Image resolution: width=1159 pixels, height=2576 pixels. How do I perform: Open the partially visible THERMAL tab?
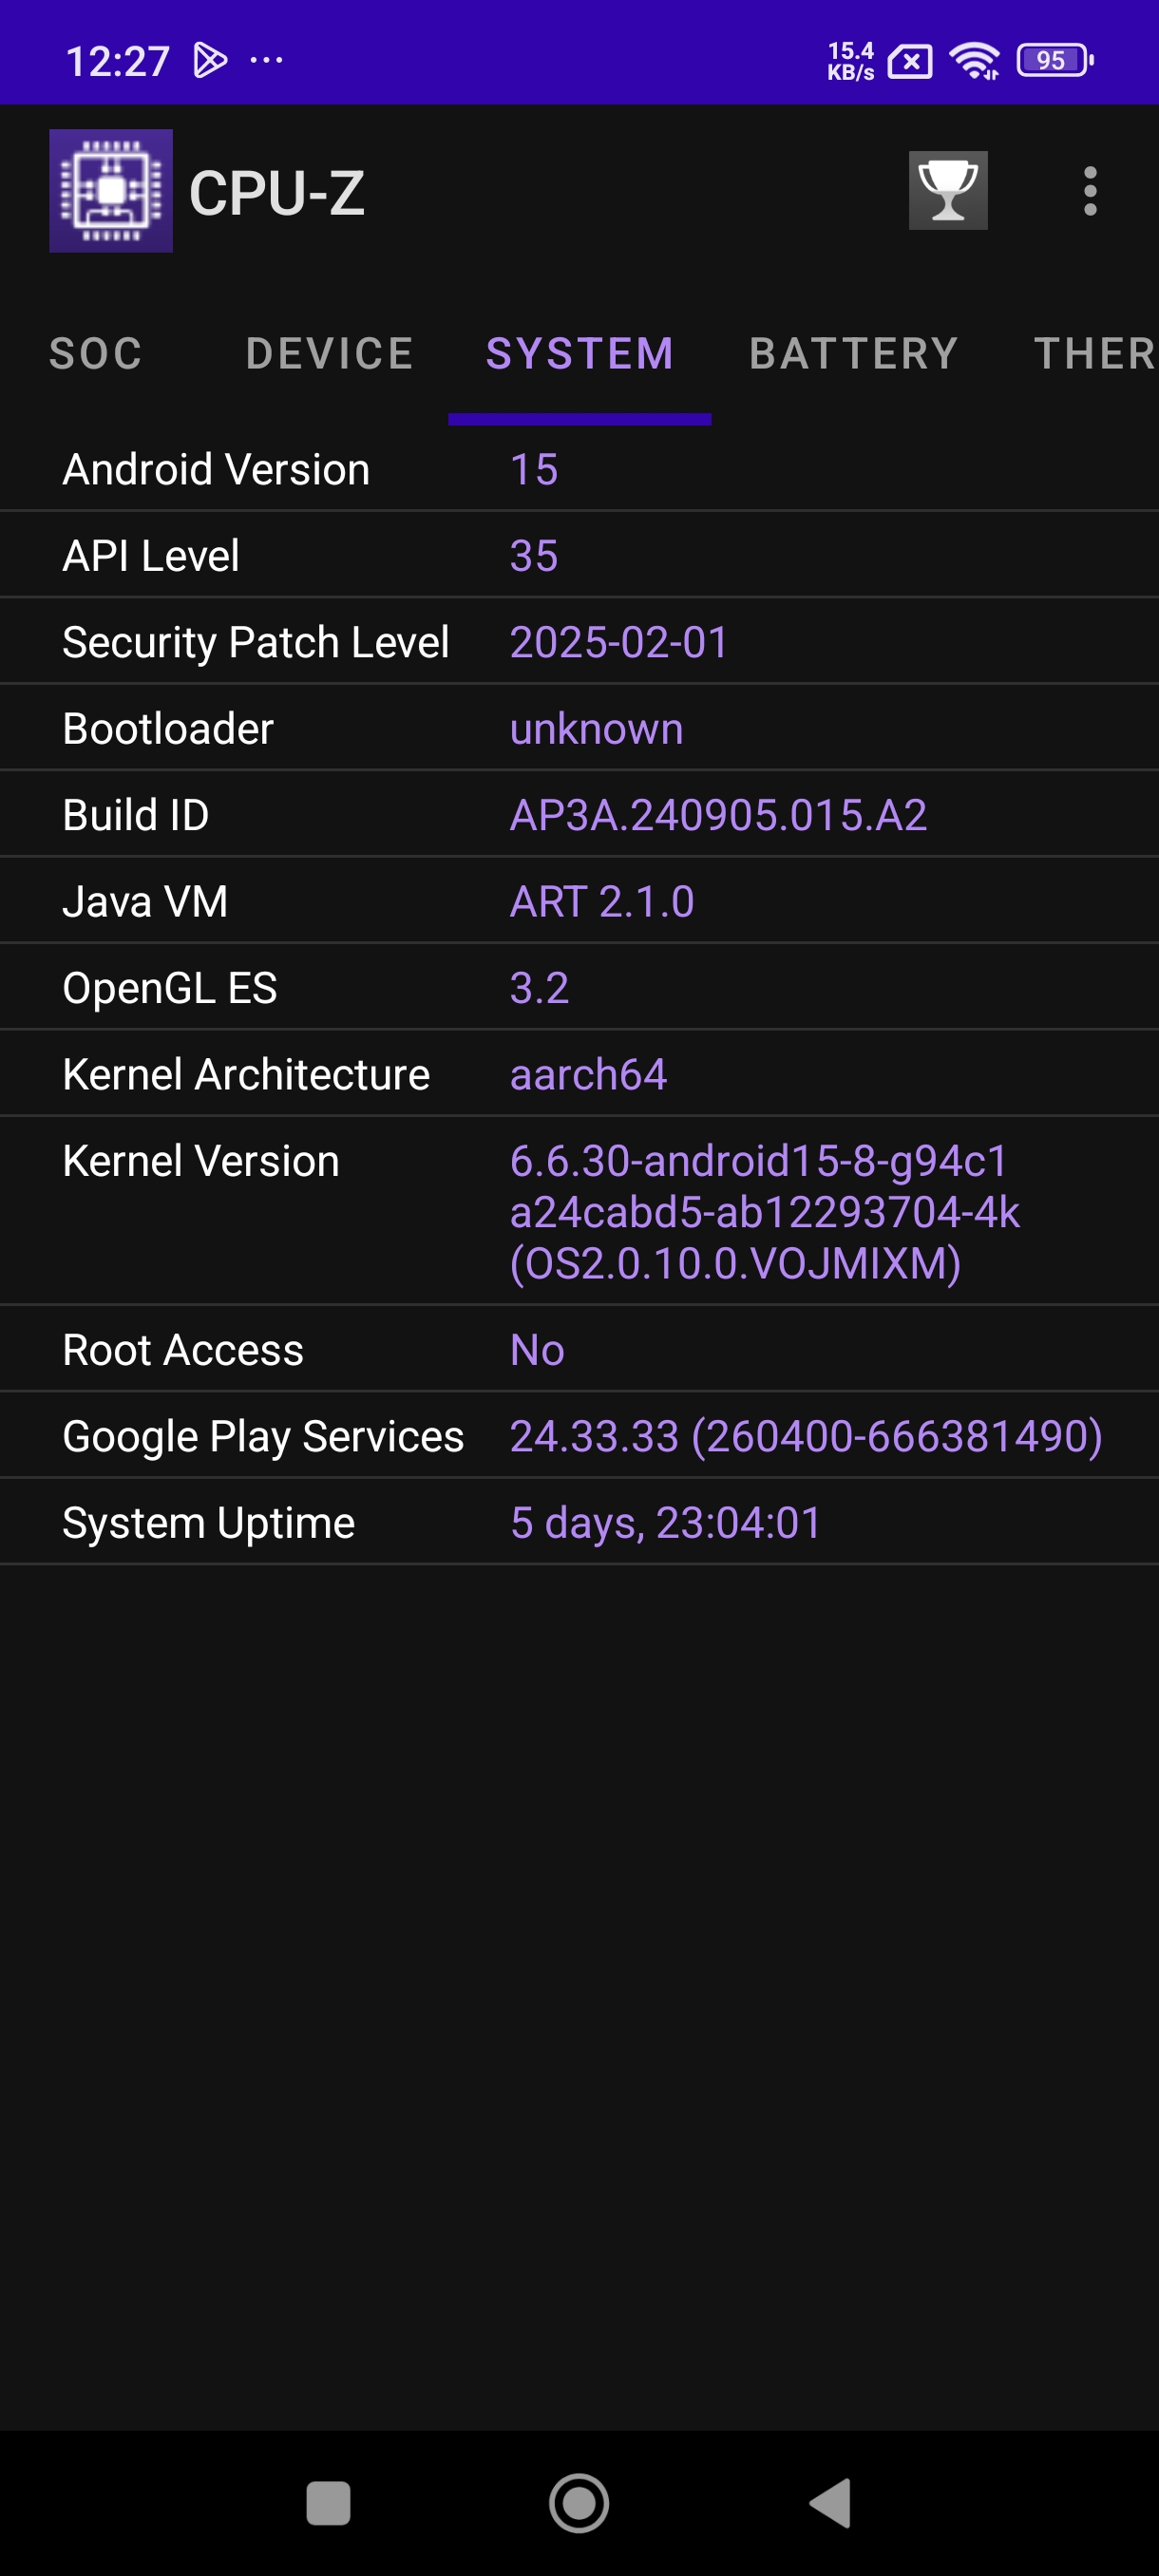point(1094,354)
